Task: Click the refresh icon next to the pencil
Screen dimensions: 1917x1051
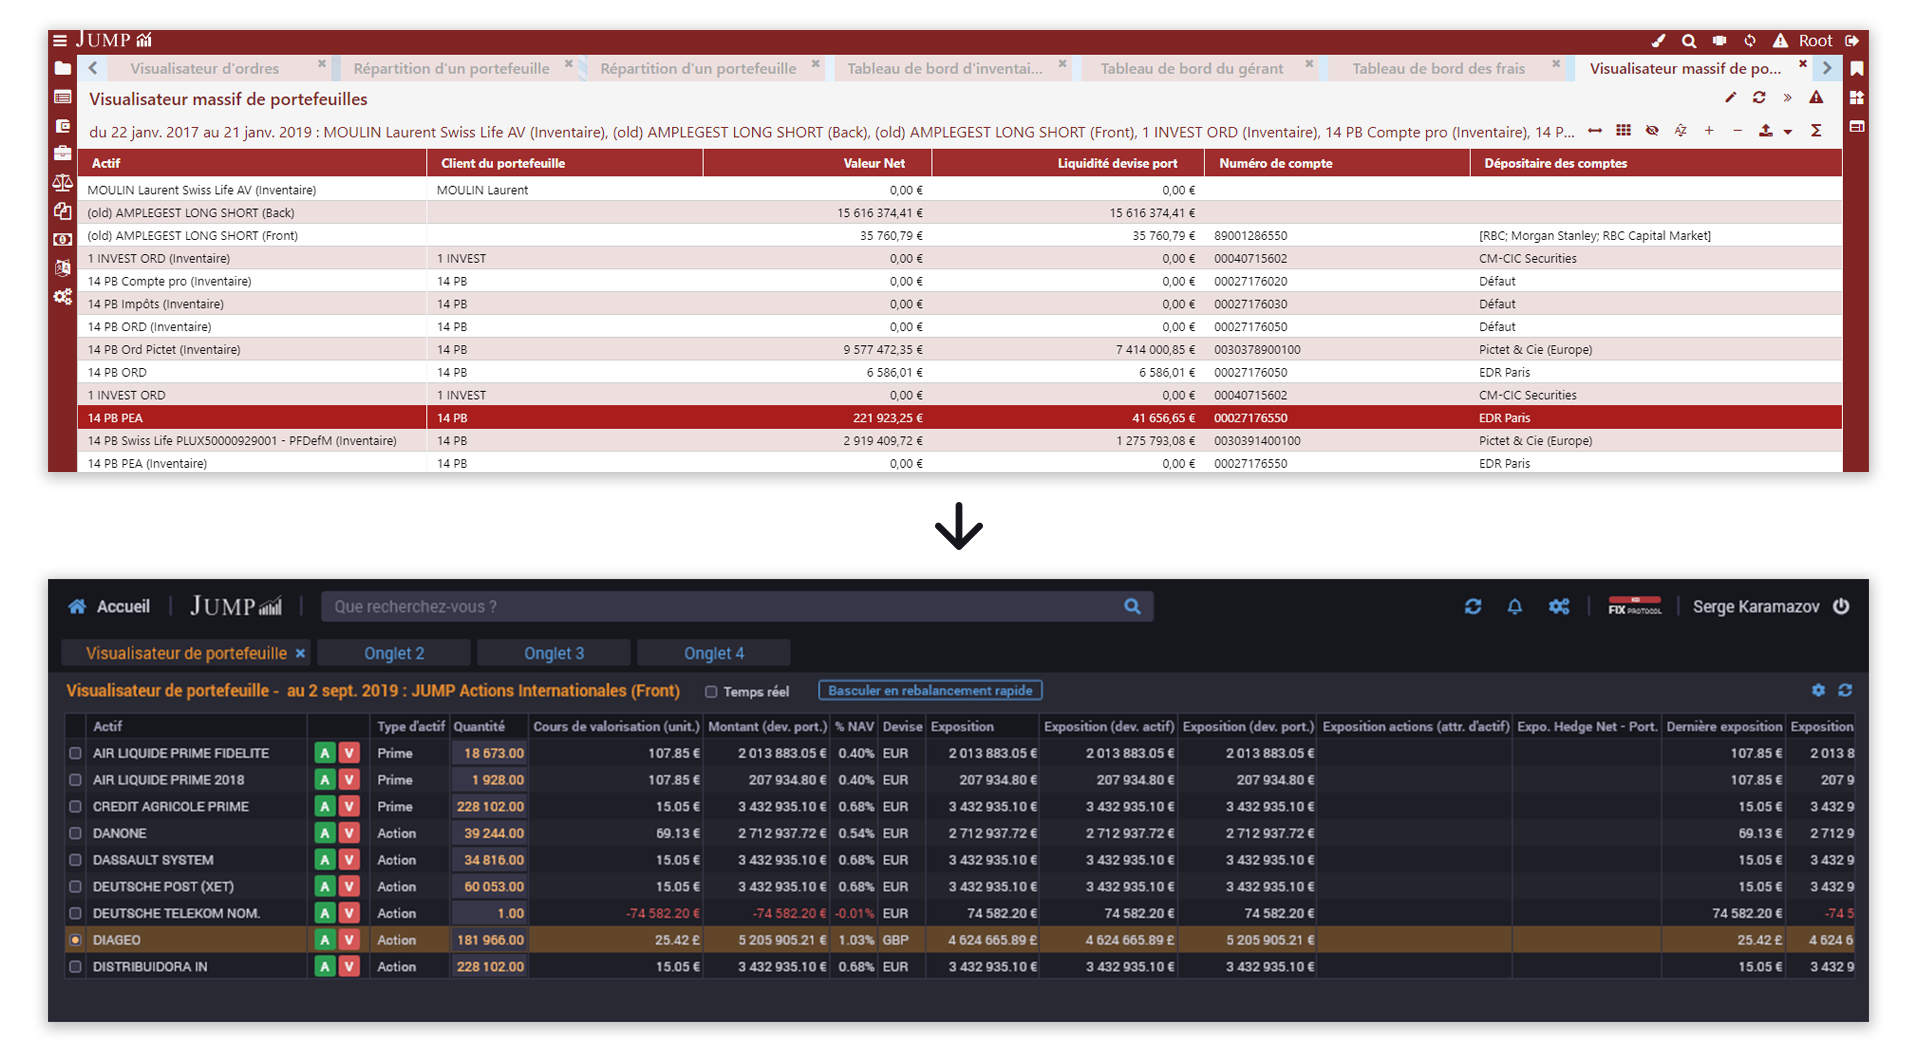Action: click(x=1759, y=97)
